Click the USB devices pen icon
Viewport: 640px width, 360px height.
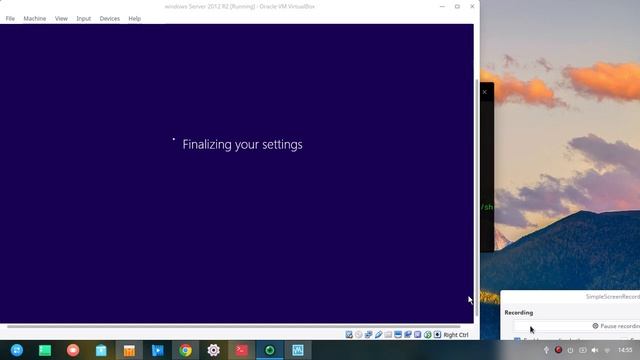378,335
